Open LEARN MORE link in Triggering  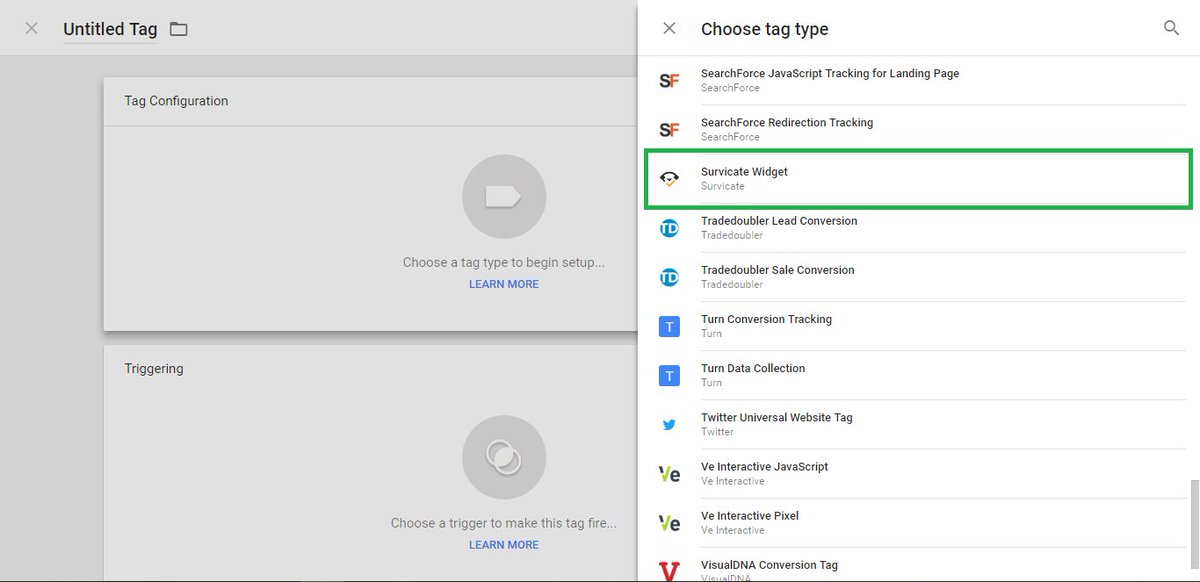pos(504,545)
